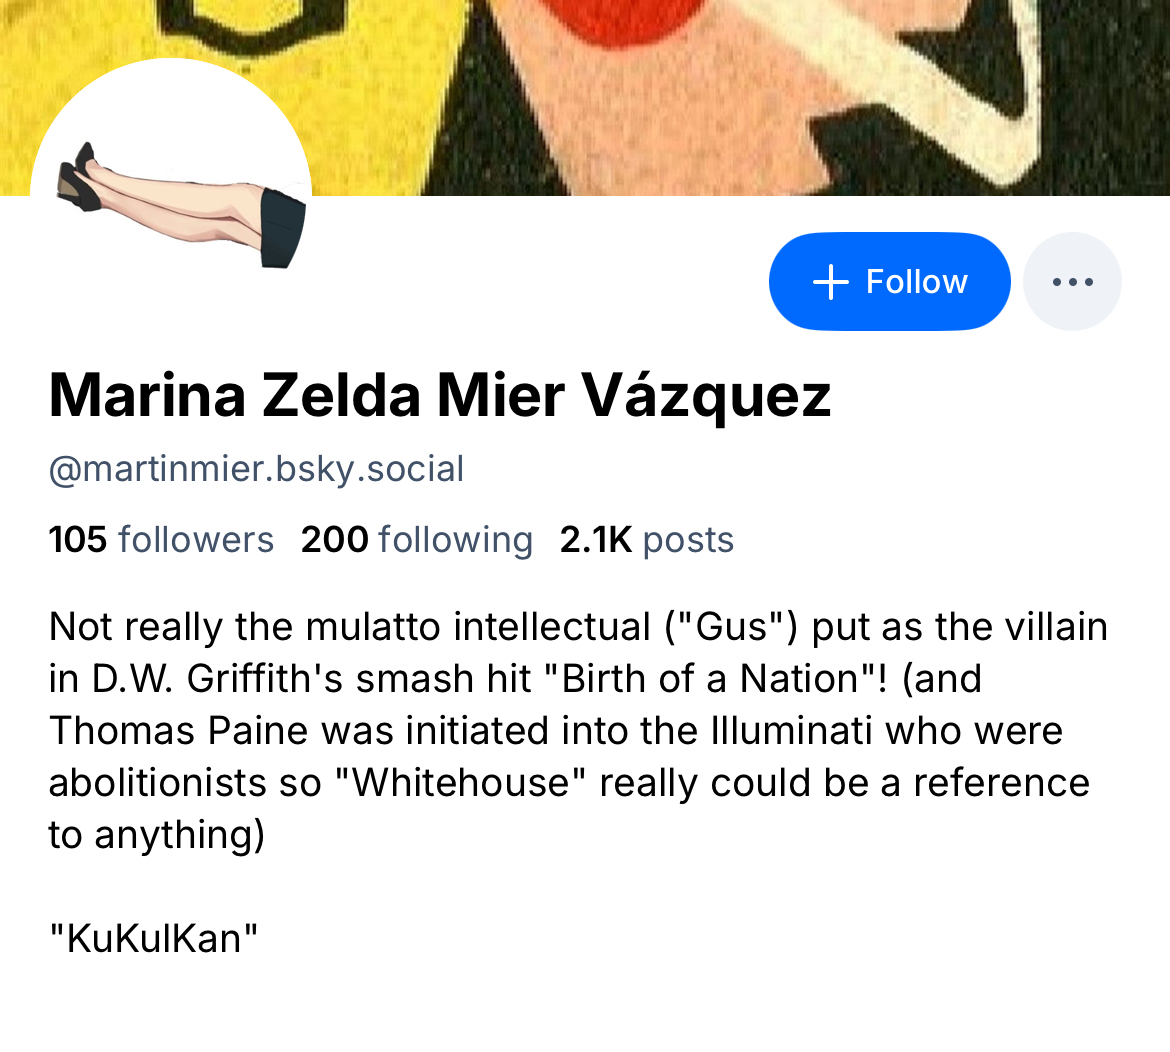This screenshot has width=1170, height=1052.
Task: Open the 105 followers list
Action: click(161, 540)
